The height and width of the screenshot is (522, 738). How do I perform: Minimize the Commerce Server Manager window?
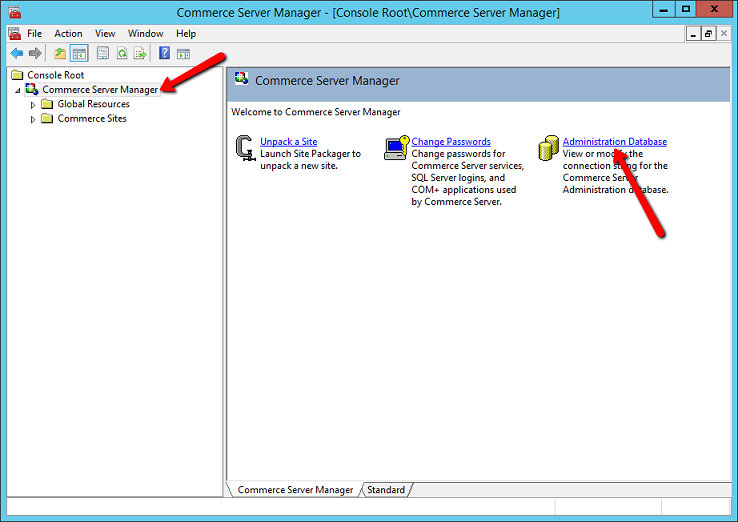tap(664, 9)
